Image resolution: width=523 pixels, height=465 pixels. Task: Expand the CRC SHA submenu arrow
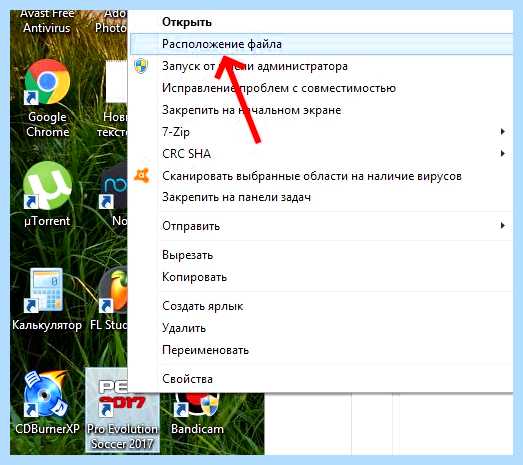(x=503, y=154)
